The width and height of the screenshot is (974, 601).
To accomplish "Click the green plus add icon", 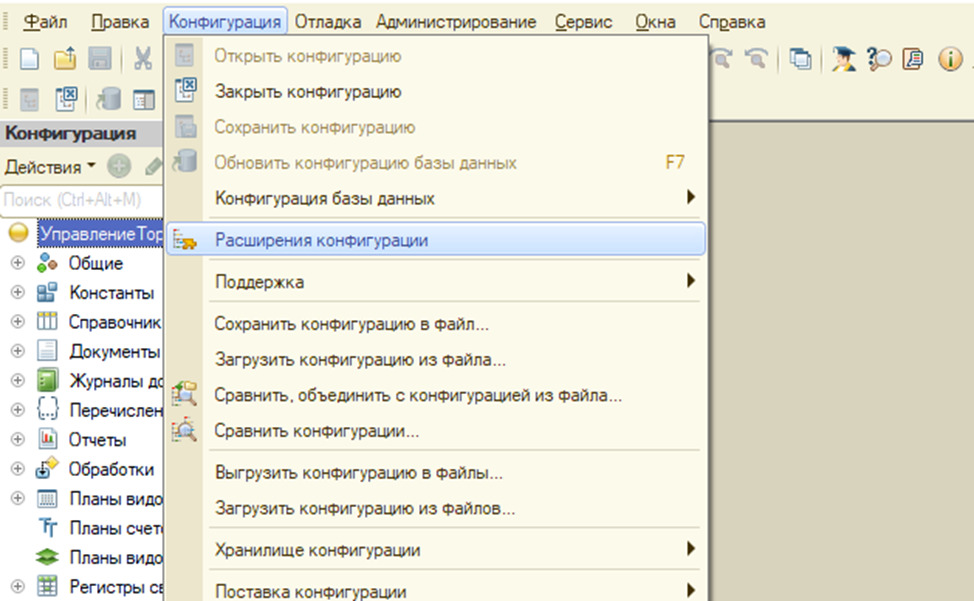I will [119, 166].
